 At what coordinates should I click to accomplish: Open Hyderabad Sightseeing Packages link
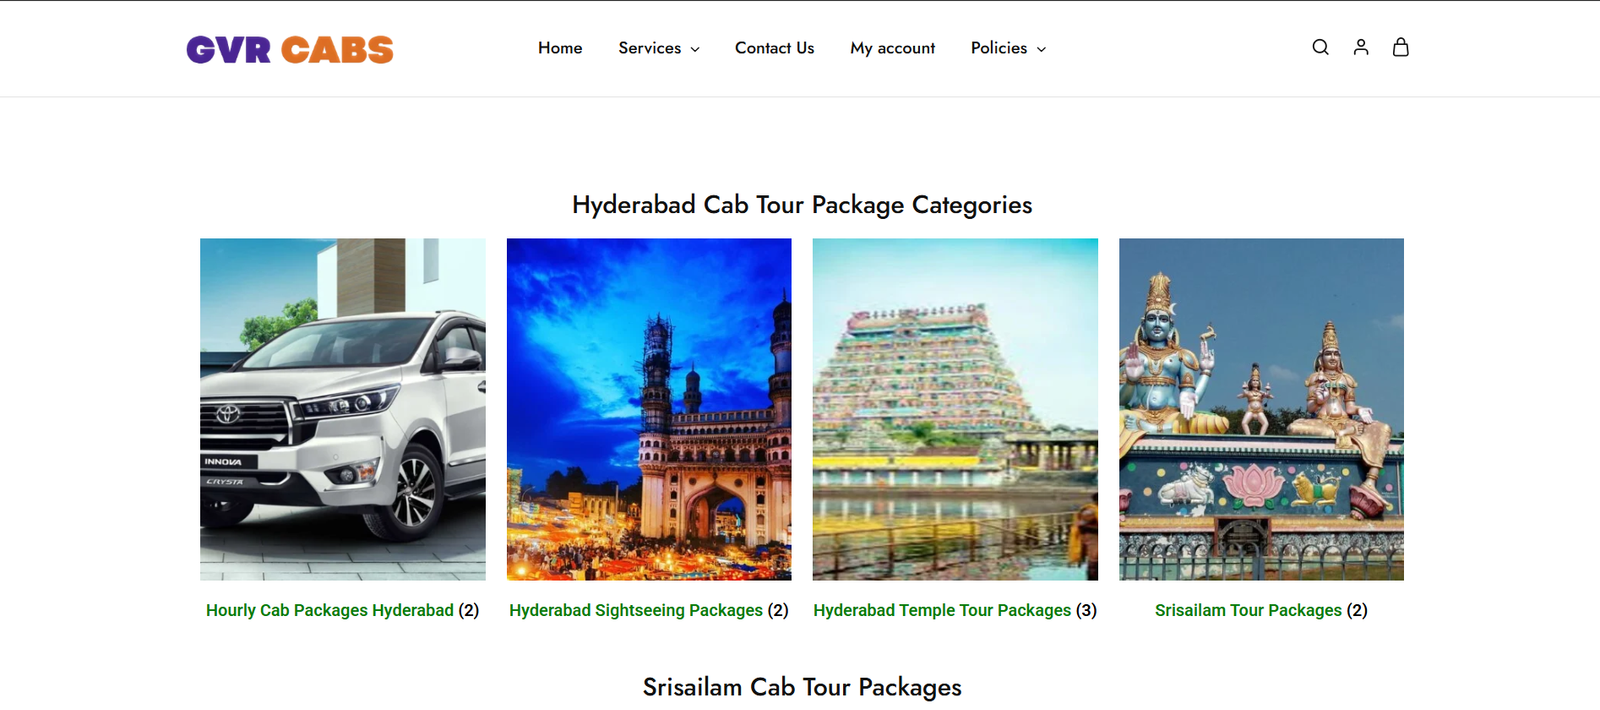coord(636,610)
